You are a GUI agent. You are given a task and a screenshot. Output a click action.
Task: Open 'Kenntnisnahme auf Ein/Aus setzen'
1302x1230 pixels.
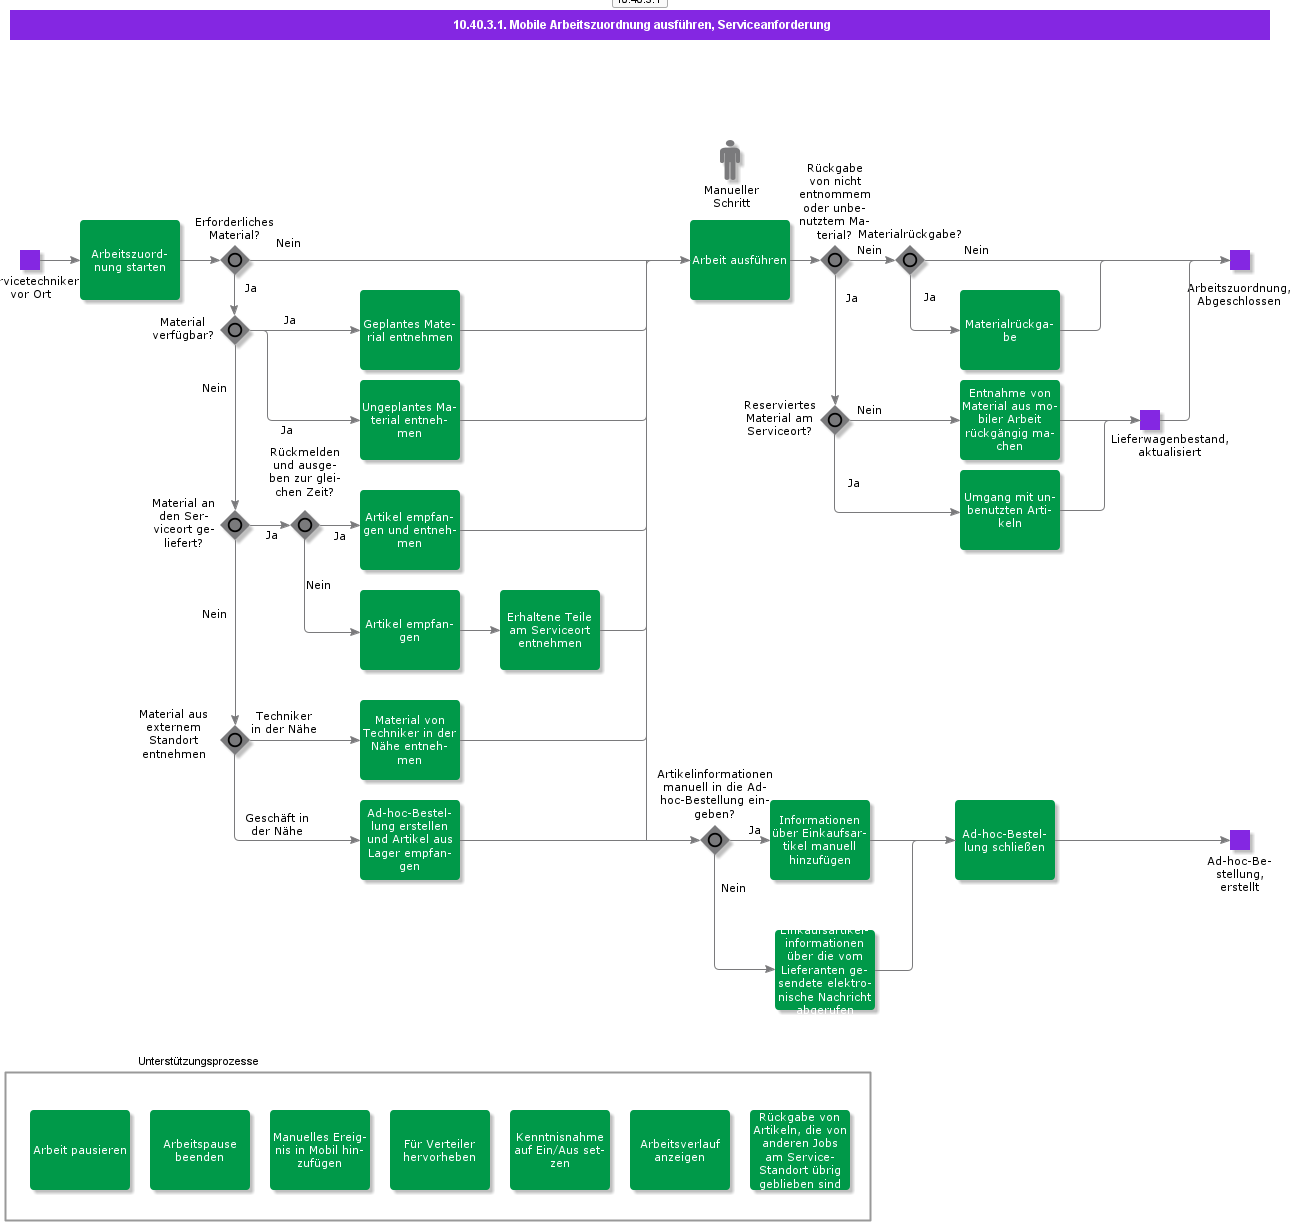pyautogui.click(x=560, y=1150)
